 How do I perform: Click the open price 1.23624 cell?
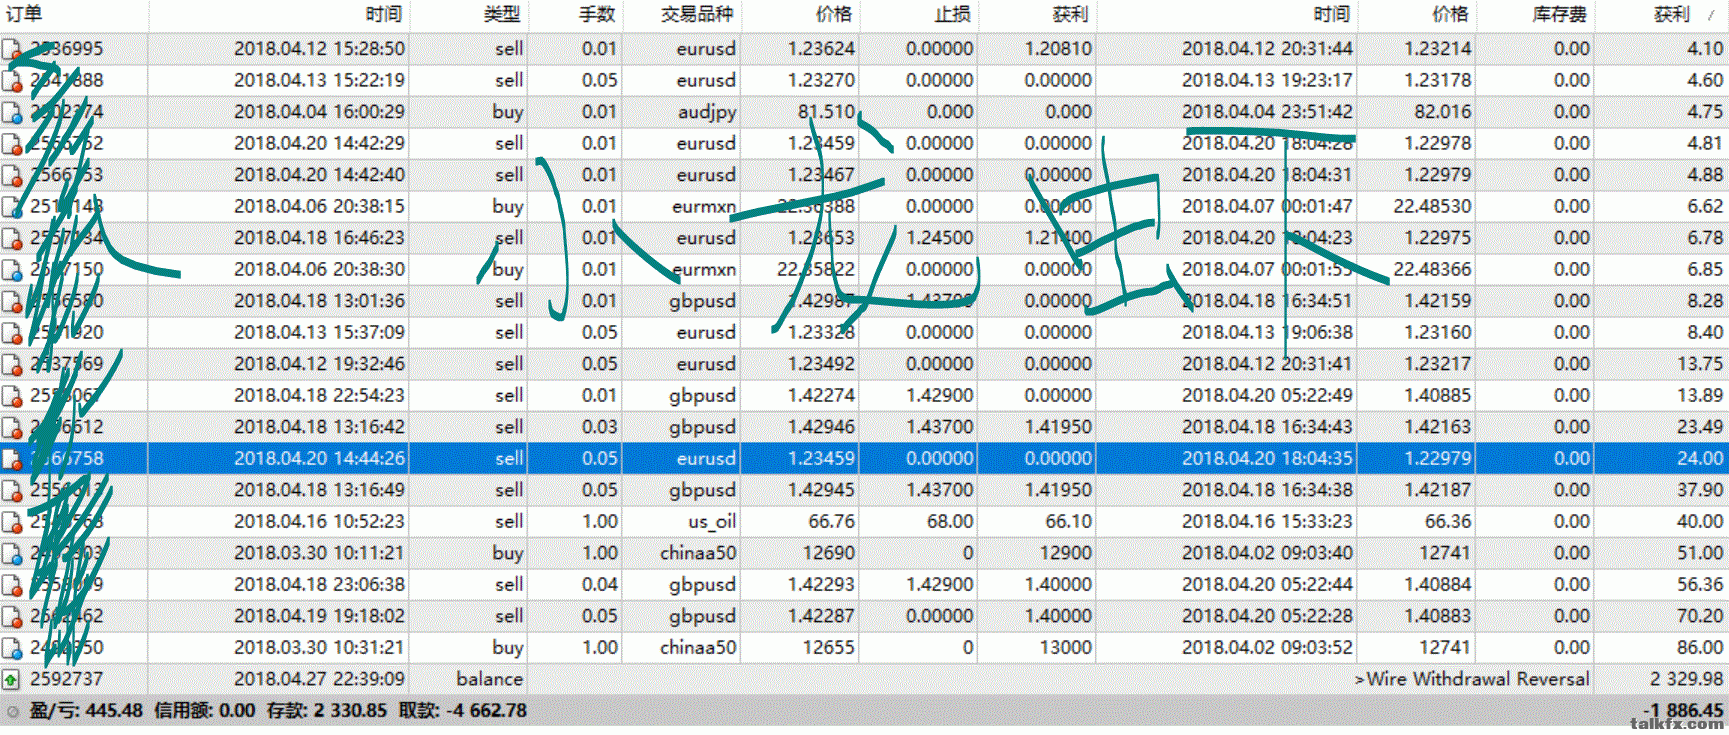coord(821,49)
